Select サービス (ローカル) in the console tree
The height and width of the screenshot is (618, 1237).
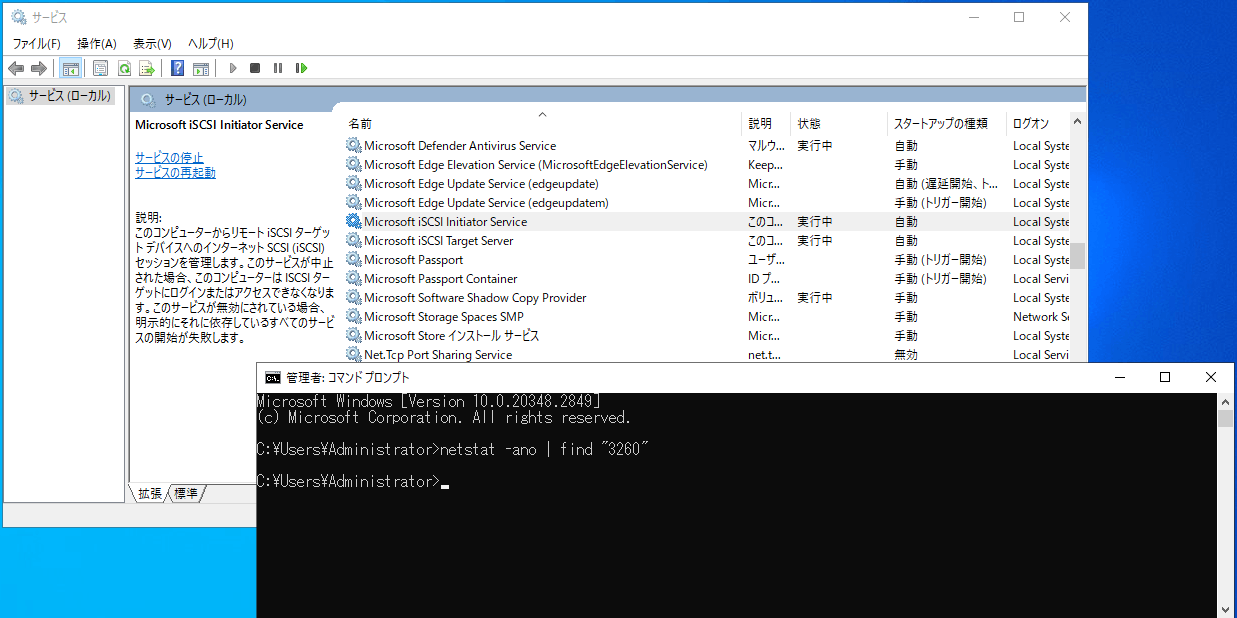(x=60, y=96)
